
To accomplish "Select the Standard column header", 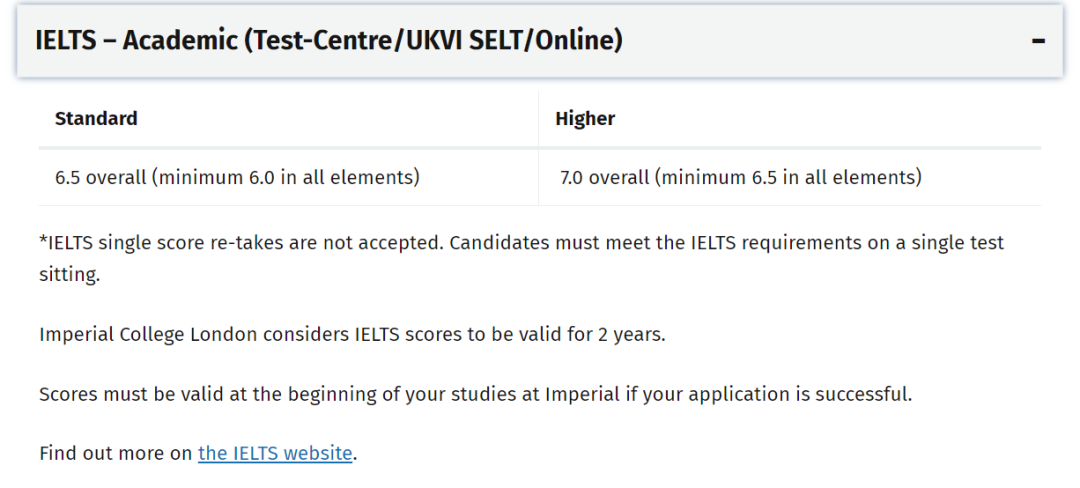I will (96, 118).
